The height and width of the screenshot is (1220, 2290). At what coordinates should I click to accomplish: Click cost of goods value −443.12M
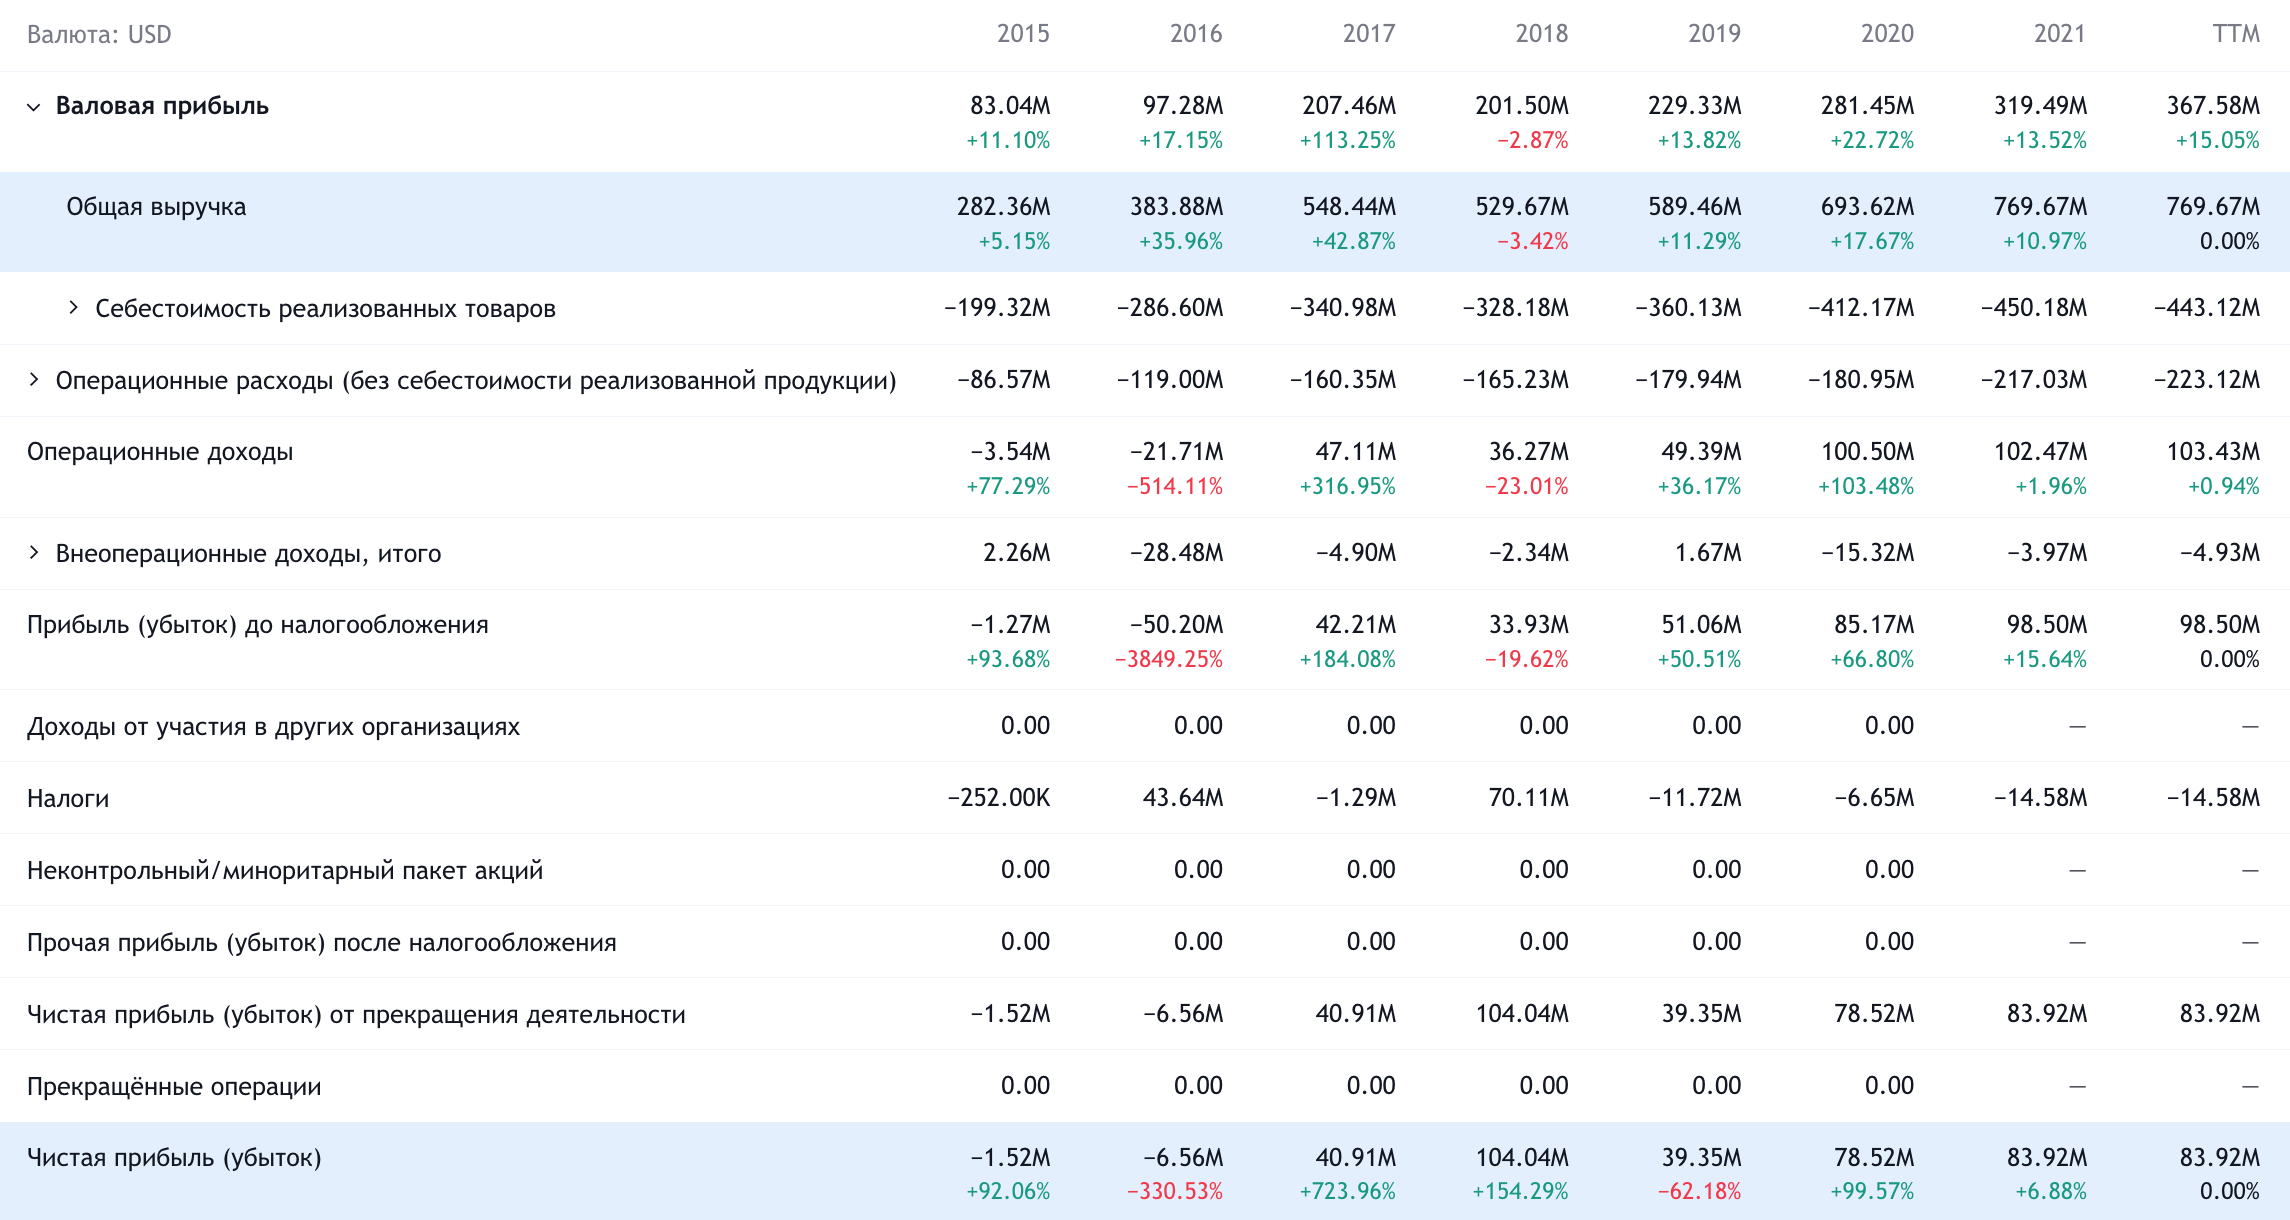pos(2207,308)
